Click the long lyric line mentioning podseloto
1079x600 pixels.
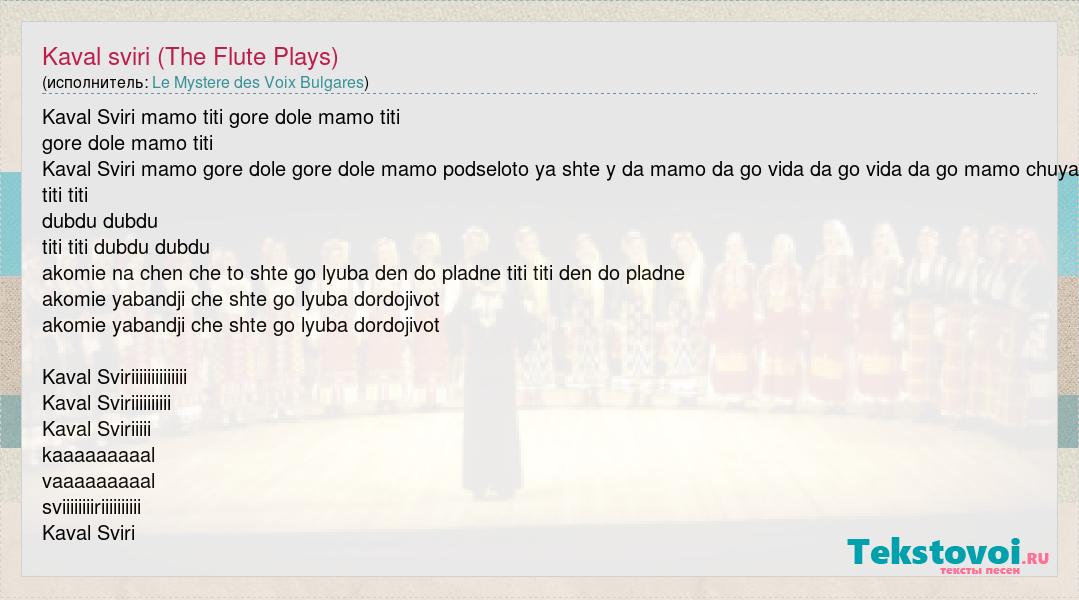pos(560,169)
